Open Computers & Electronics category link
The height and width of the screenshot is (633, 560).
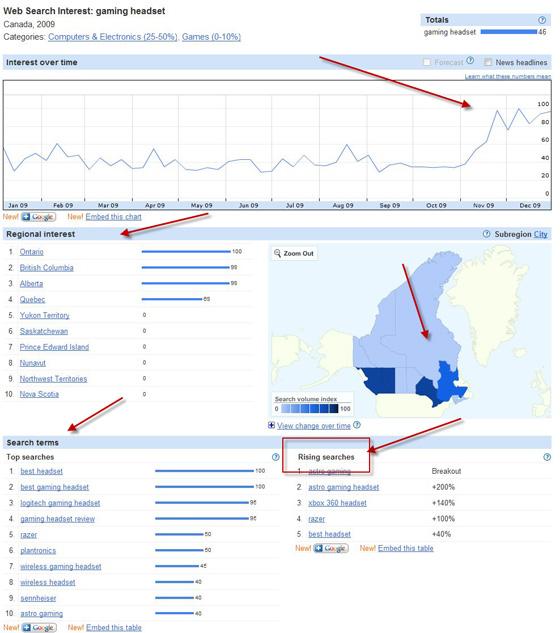pos(112,37)
